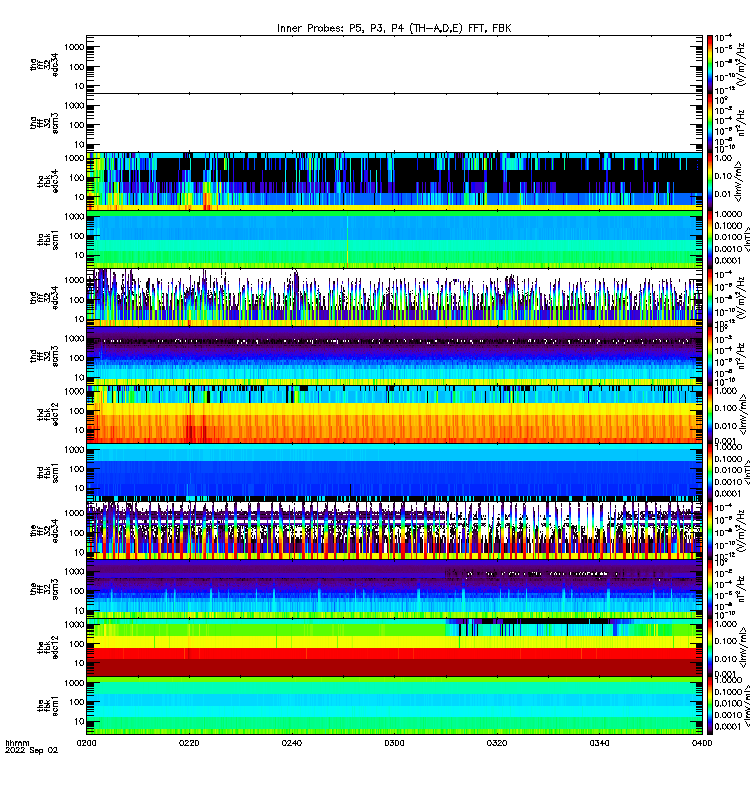The height and width of the screenshot is (800, 750).
Task: Click the '(V/m)²/Hz' unit label of top color bar
Action: click(741, 64)
